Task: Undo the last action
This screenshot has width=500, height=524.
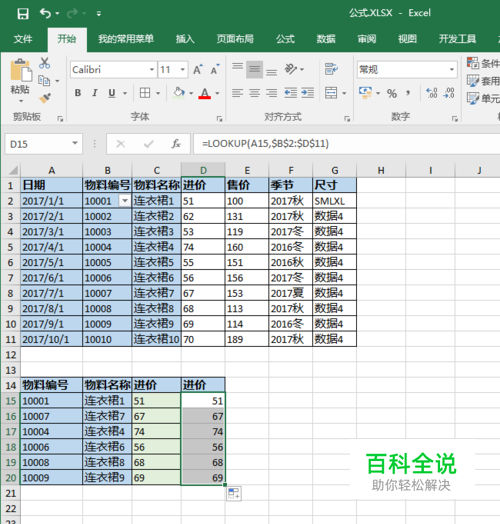Action: [45, 13]
